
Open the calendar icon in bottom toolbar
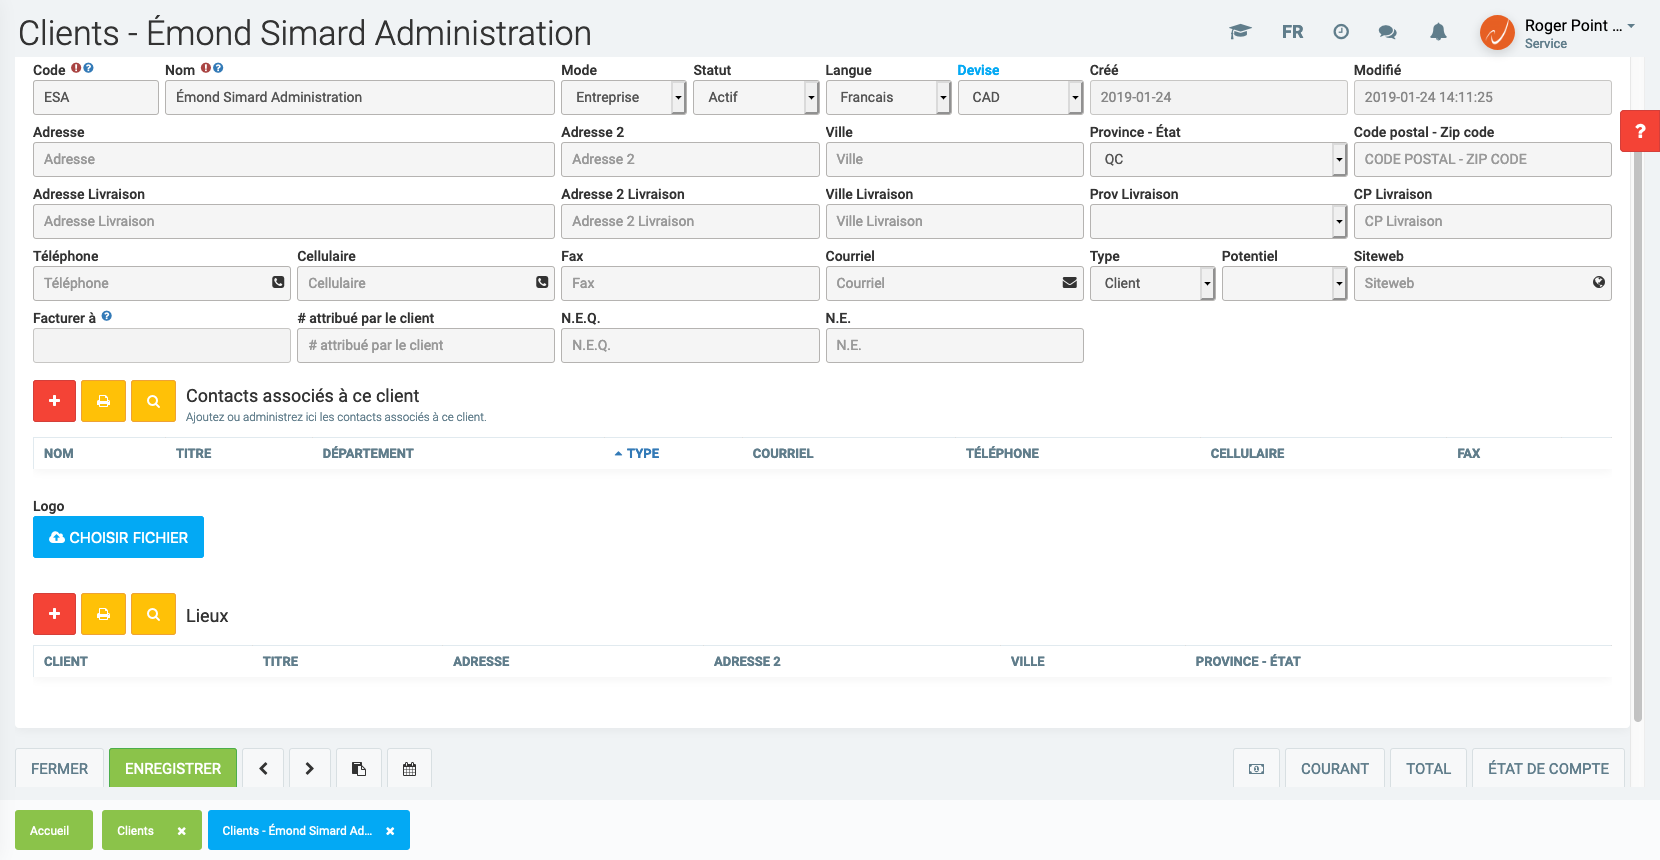409,769
